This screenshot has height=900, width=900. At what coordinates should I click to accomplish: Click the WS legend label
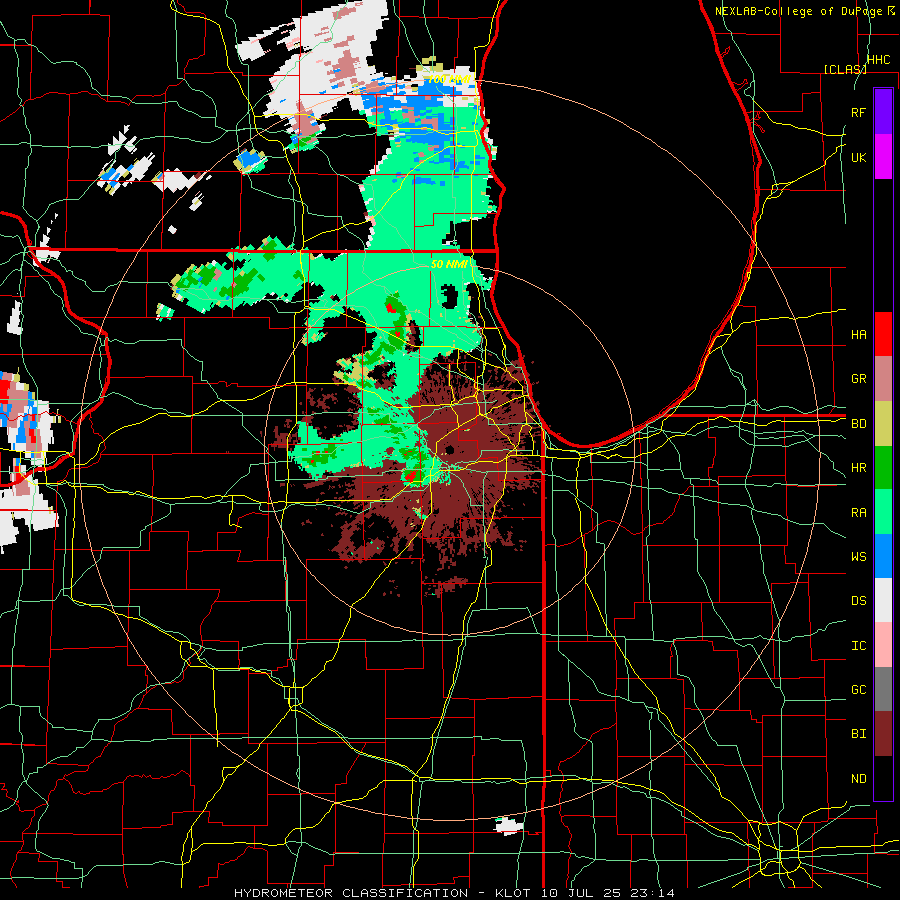click(x=859, y=557)
